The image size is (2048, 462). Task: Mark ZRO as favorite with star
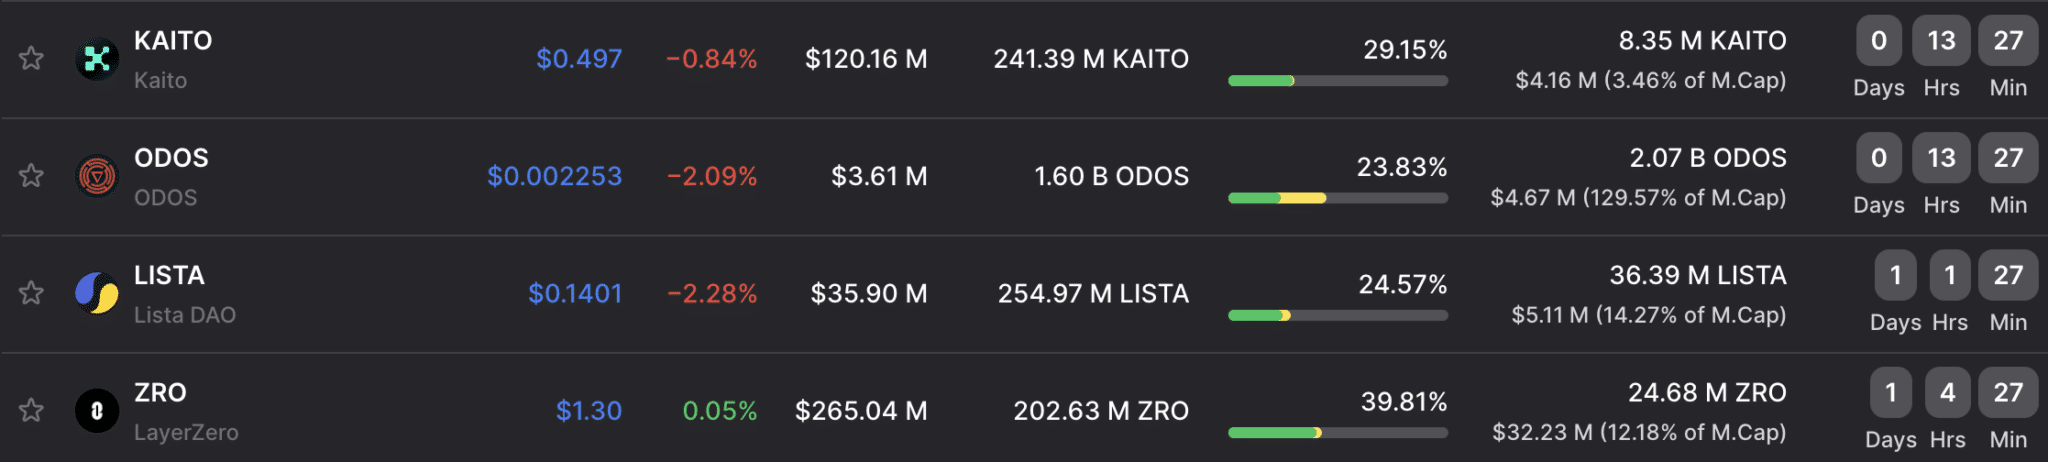click(31, 410)
